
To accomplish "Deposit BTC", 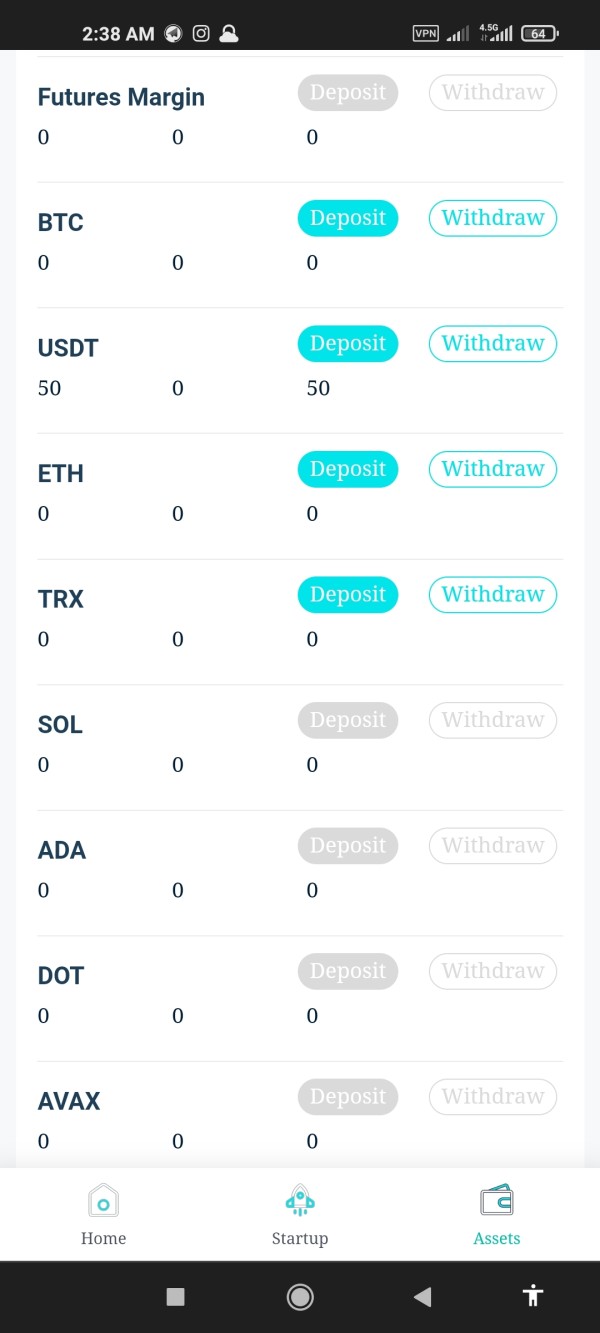I will [x=348, y=218].
